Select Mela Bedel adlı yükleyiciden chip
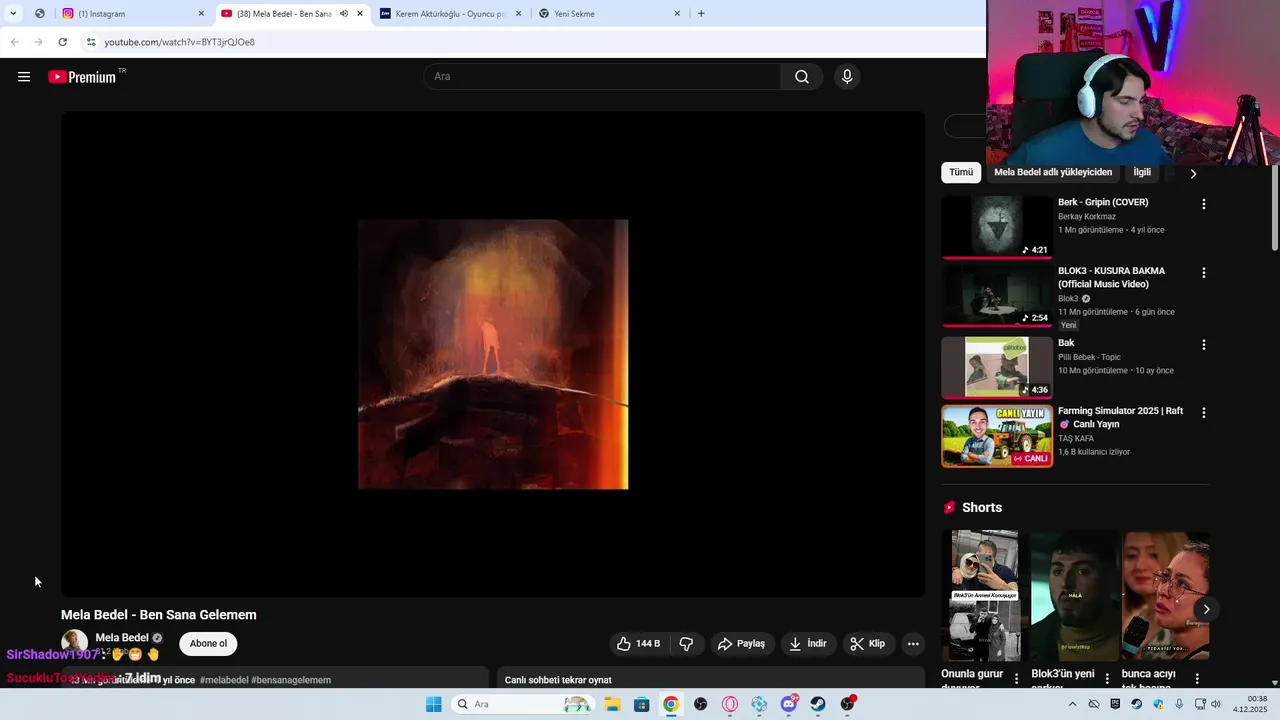The height and width of the screenshot is (720, 1280). tap(1053, 172)
